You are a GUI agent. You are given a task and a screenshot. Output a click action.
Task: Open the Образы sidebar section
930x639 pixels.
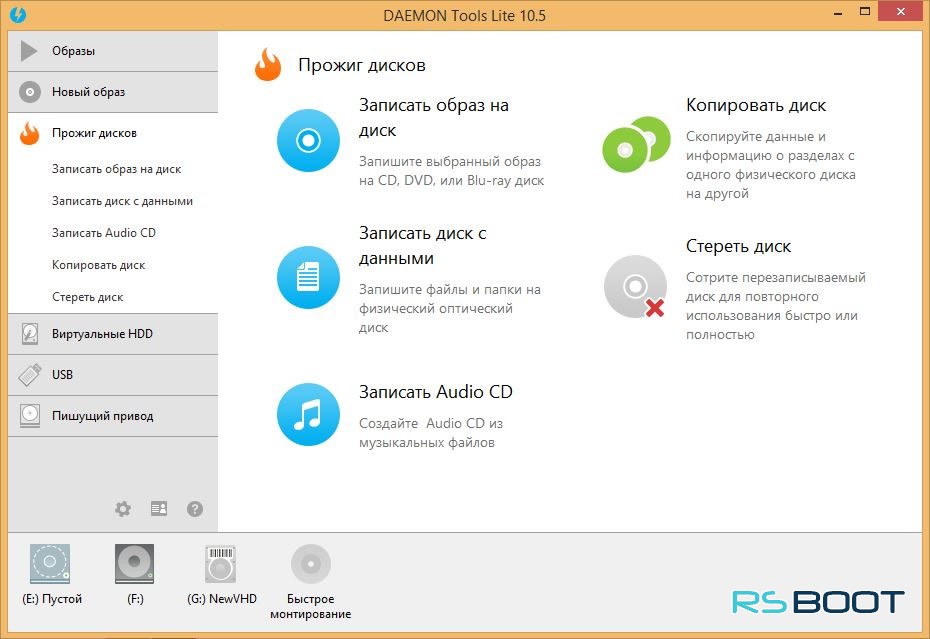coord(113,51)
